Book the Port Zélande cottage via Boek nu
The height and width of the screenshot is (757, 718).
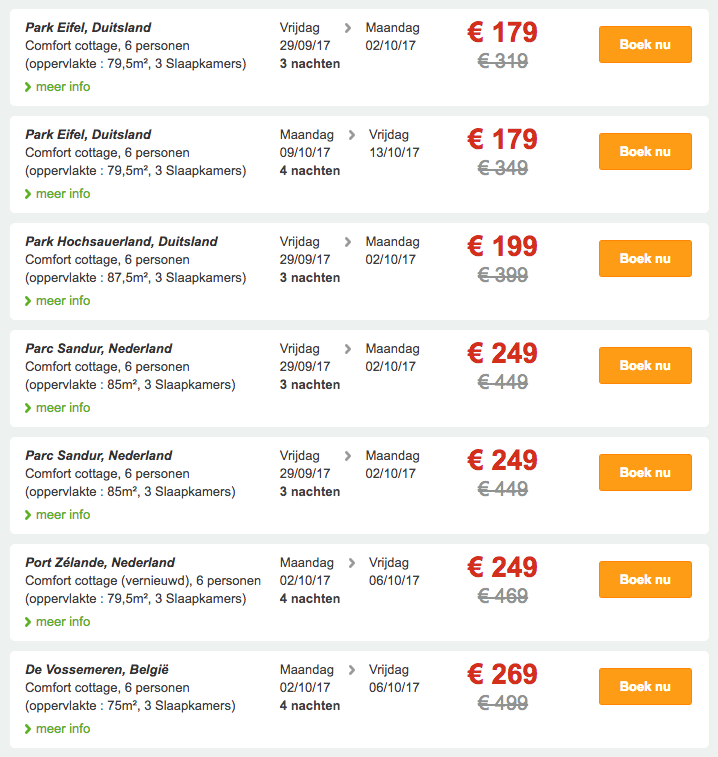tap(645, 580)
